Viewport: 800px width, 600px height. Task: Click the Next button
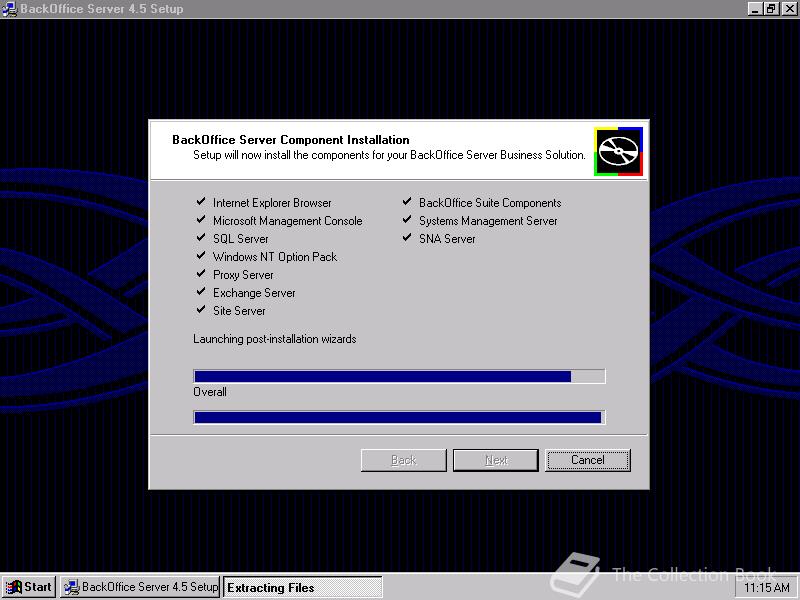[x=495, y=460]
